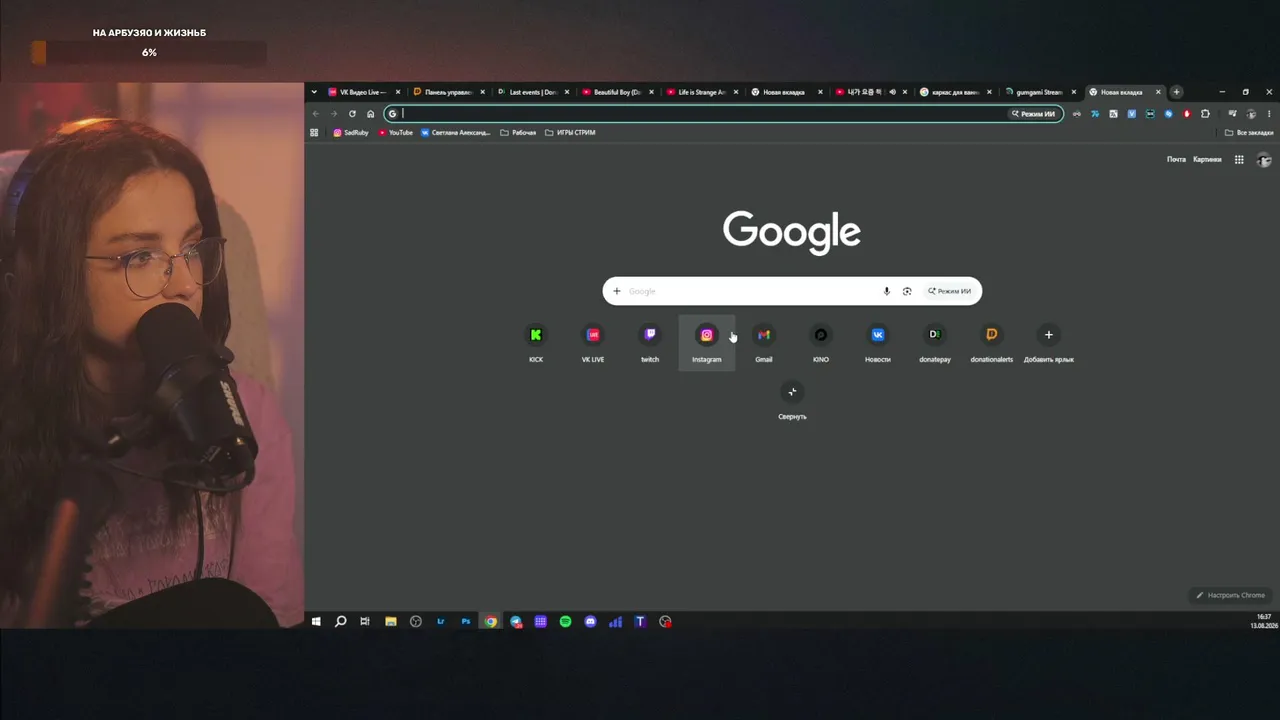Image resolution: width=1280 pixels, height=720 pixels.
Task: Open the Все закладки folder
Action: [1250, 132]
